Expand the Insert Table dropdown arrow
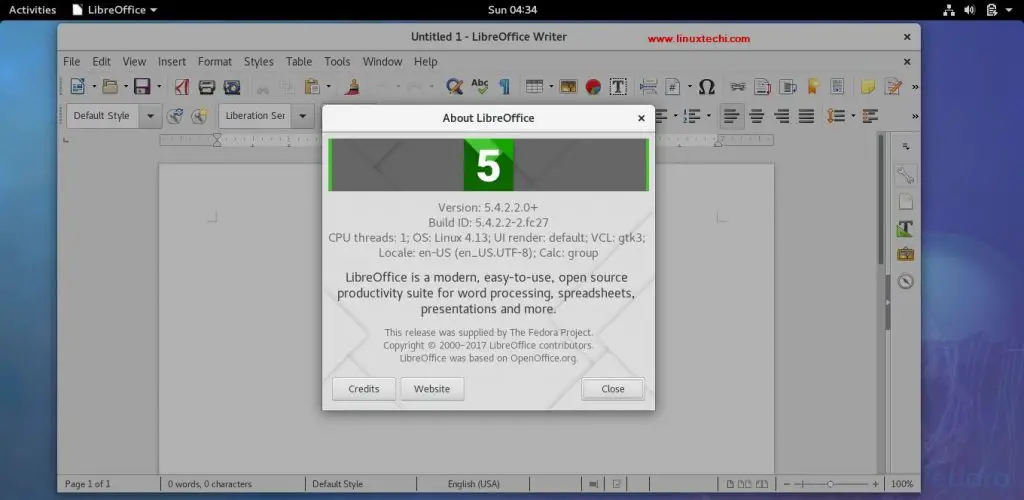 (551, 86)
